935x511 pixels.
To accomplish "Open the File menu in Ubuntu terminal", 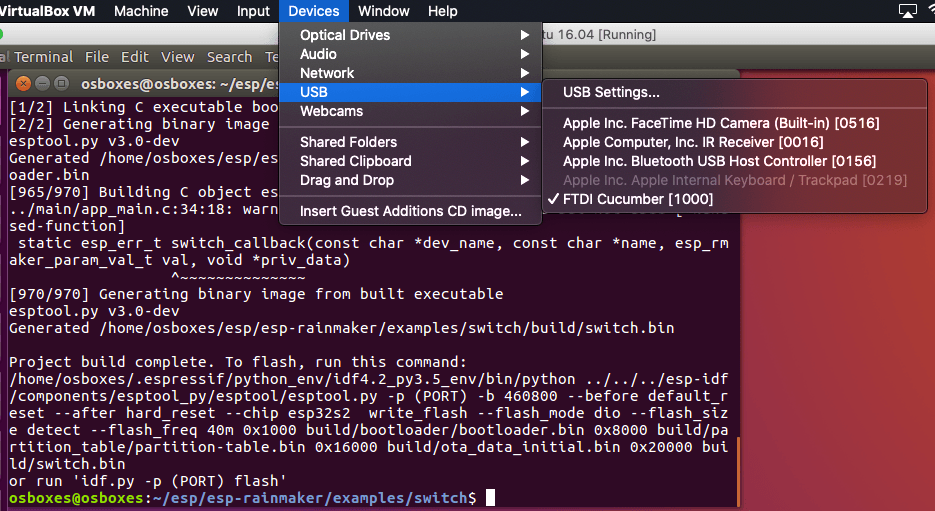I will pyautogui.click(x=97, y=57).
